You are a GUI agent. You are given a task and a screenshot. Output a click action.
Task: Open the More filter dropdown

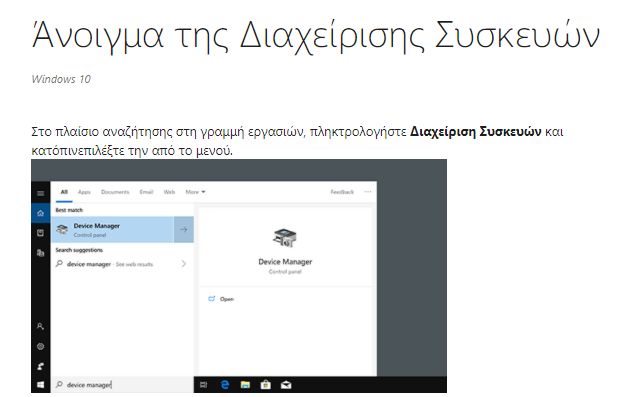(x=195, y=192)
